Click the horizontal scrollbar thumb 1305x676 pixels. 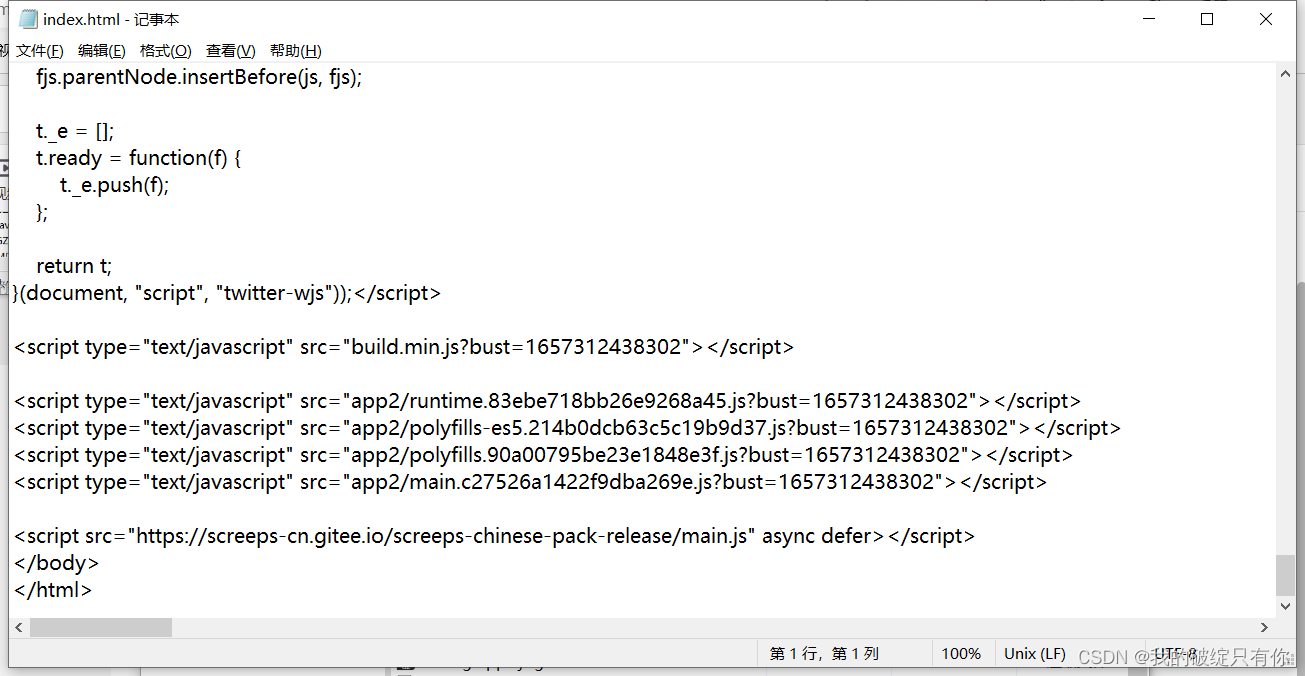(x=100, y=627)
